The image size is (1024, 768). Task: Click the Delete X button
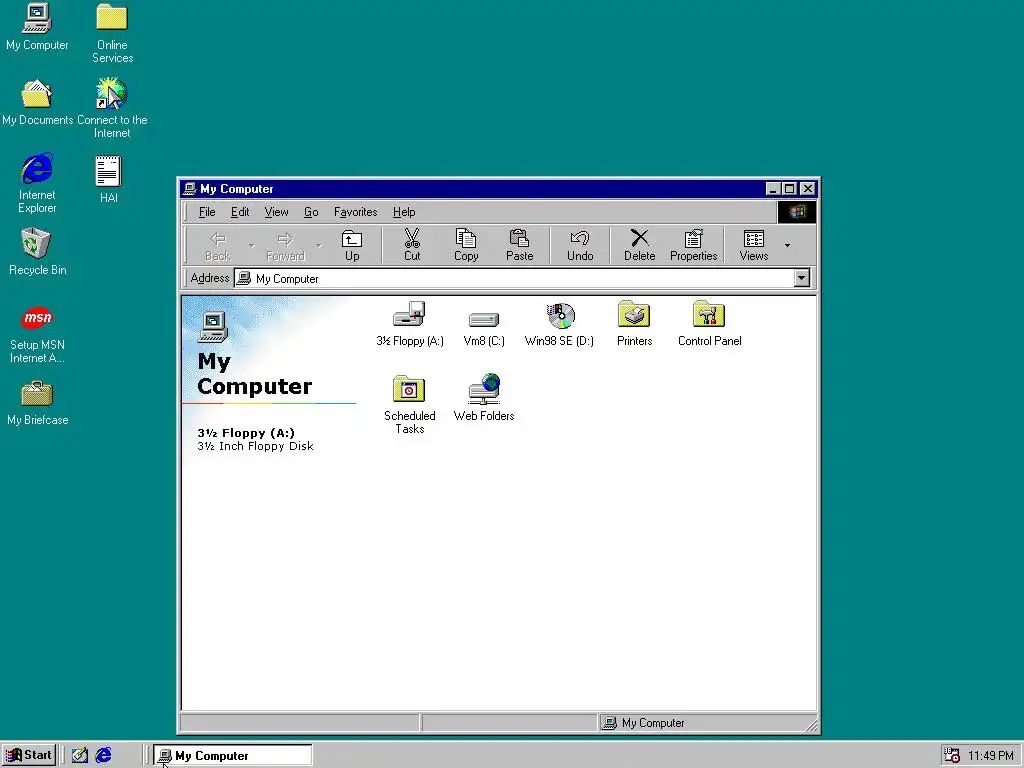[x=639, y=246]
